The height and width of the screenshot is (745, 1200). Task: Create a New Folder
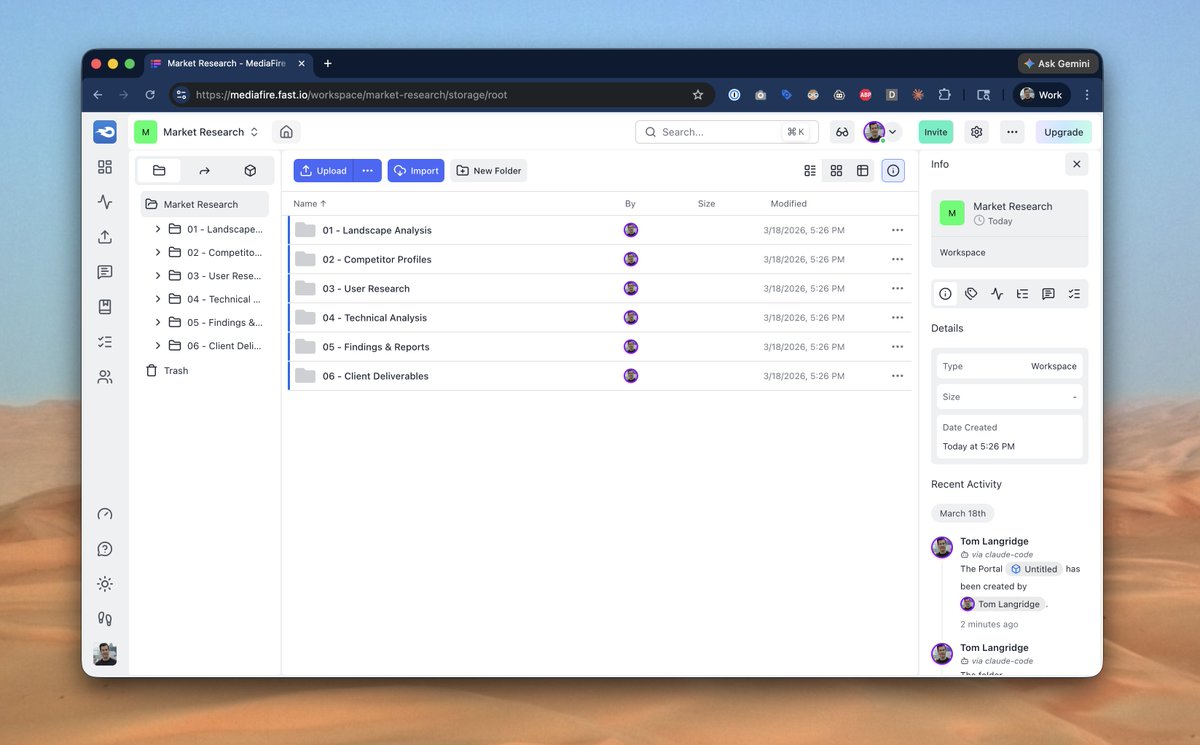(489, 171)
